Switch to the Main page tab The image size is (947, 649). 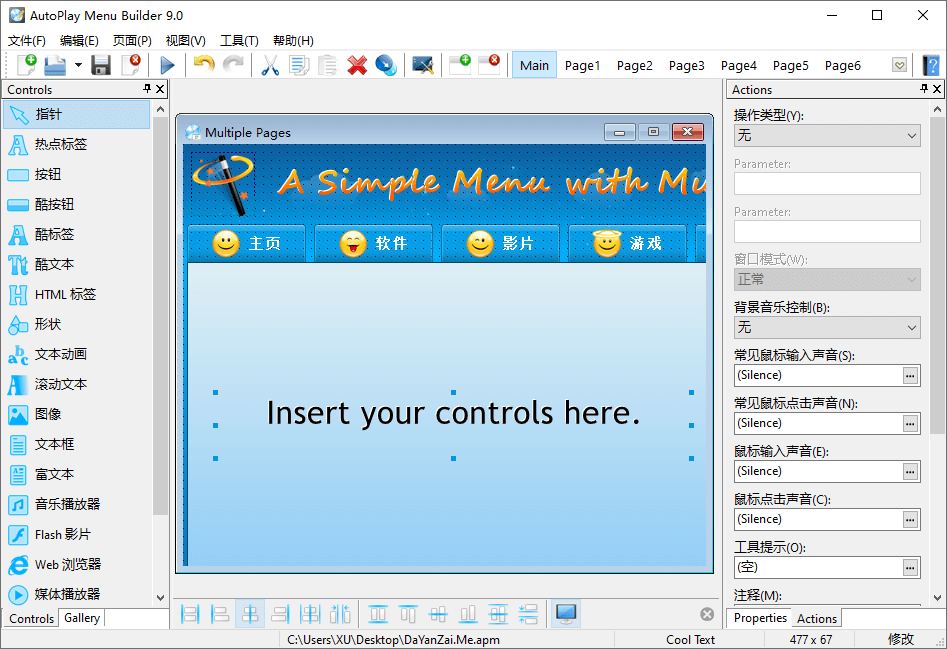pos(534,65)
